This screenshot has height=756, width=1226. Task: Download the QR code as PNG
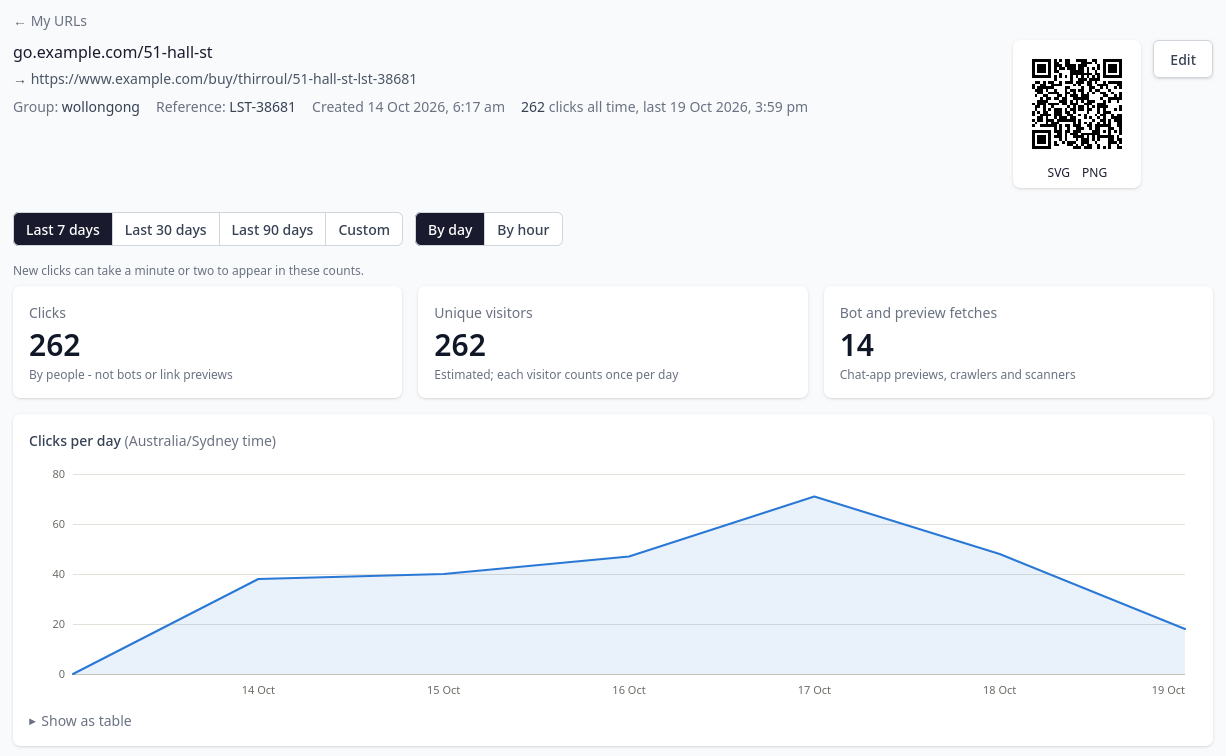[x=1094, y=172]
